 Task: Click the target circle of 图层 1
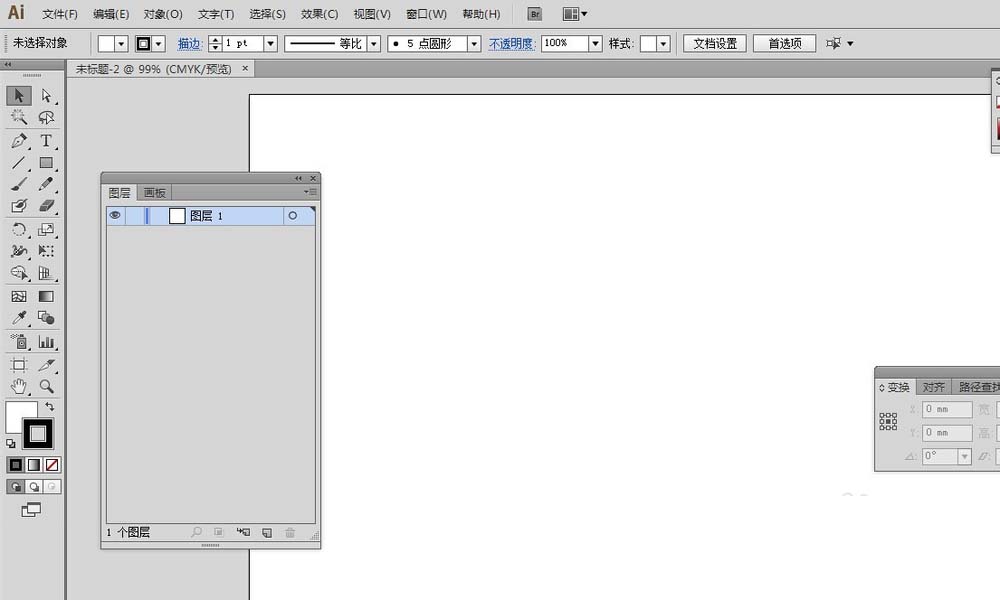click(x=293, y=216)
